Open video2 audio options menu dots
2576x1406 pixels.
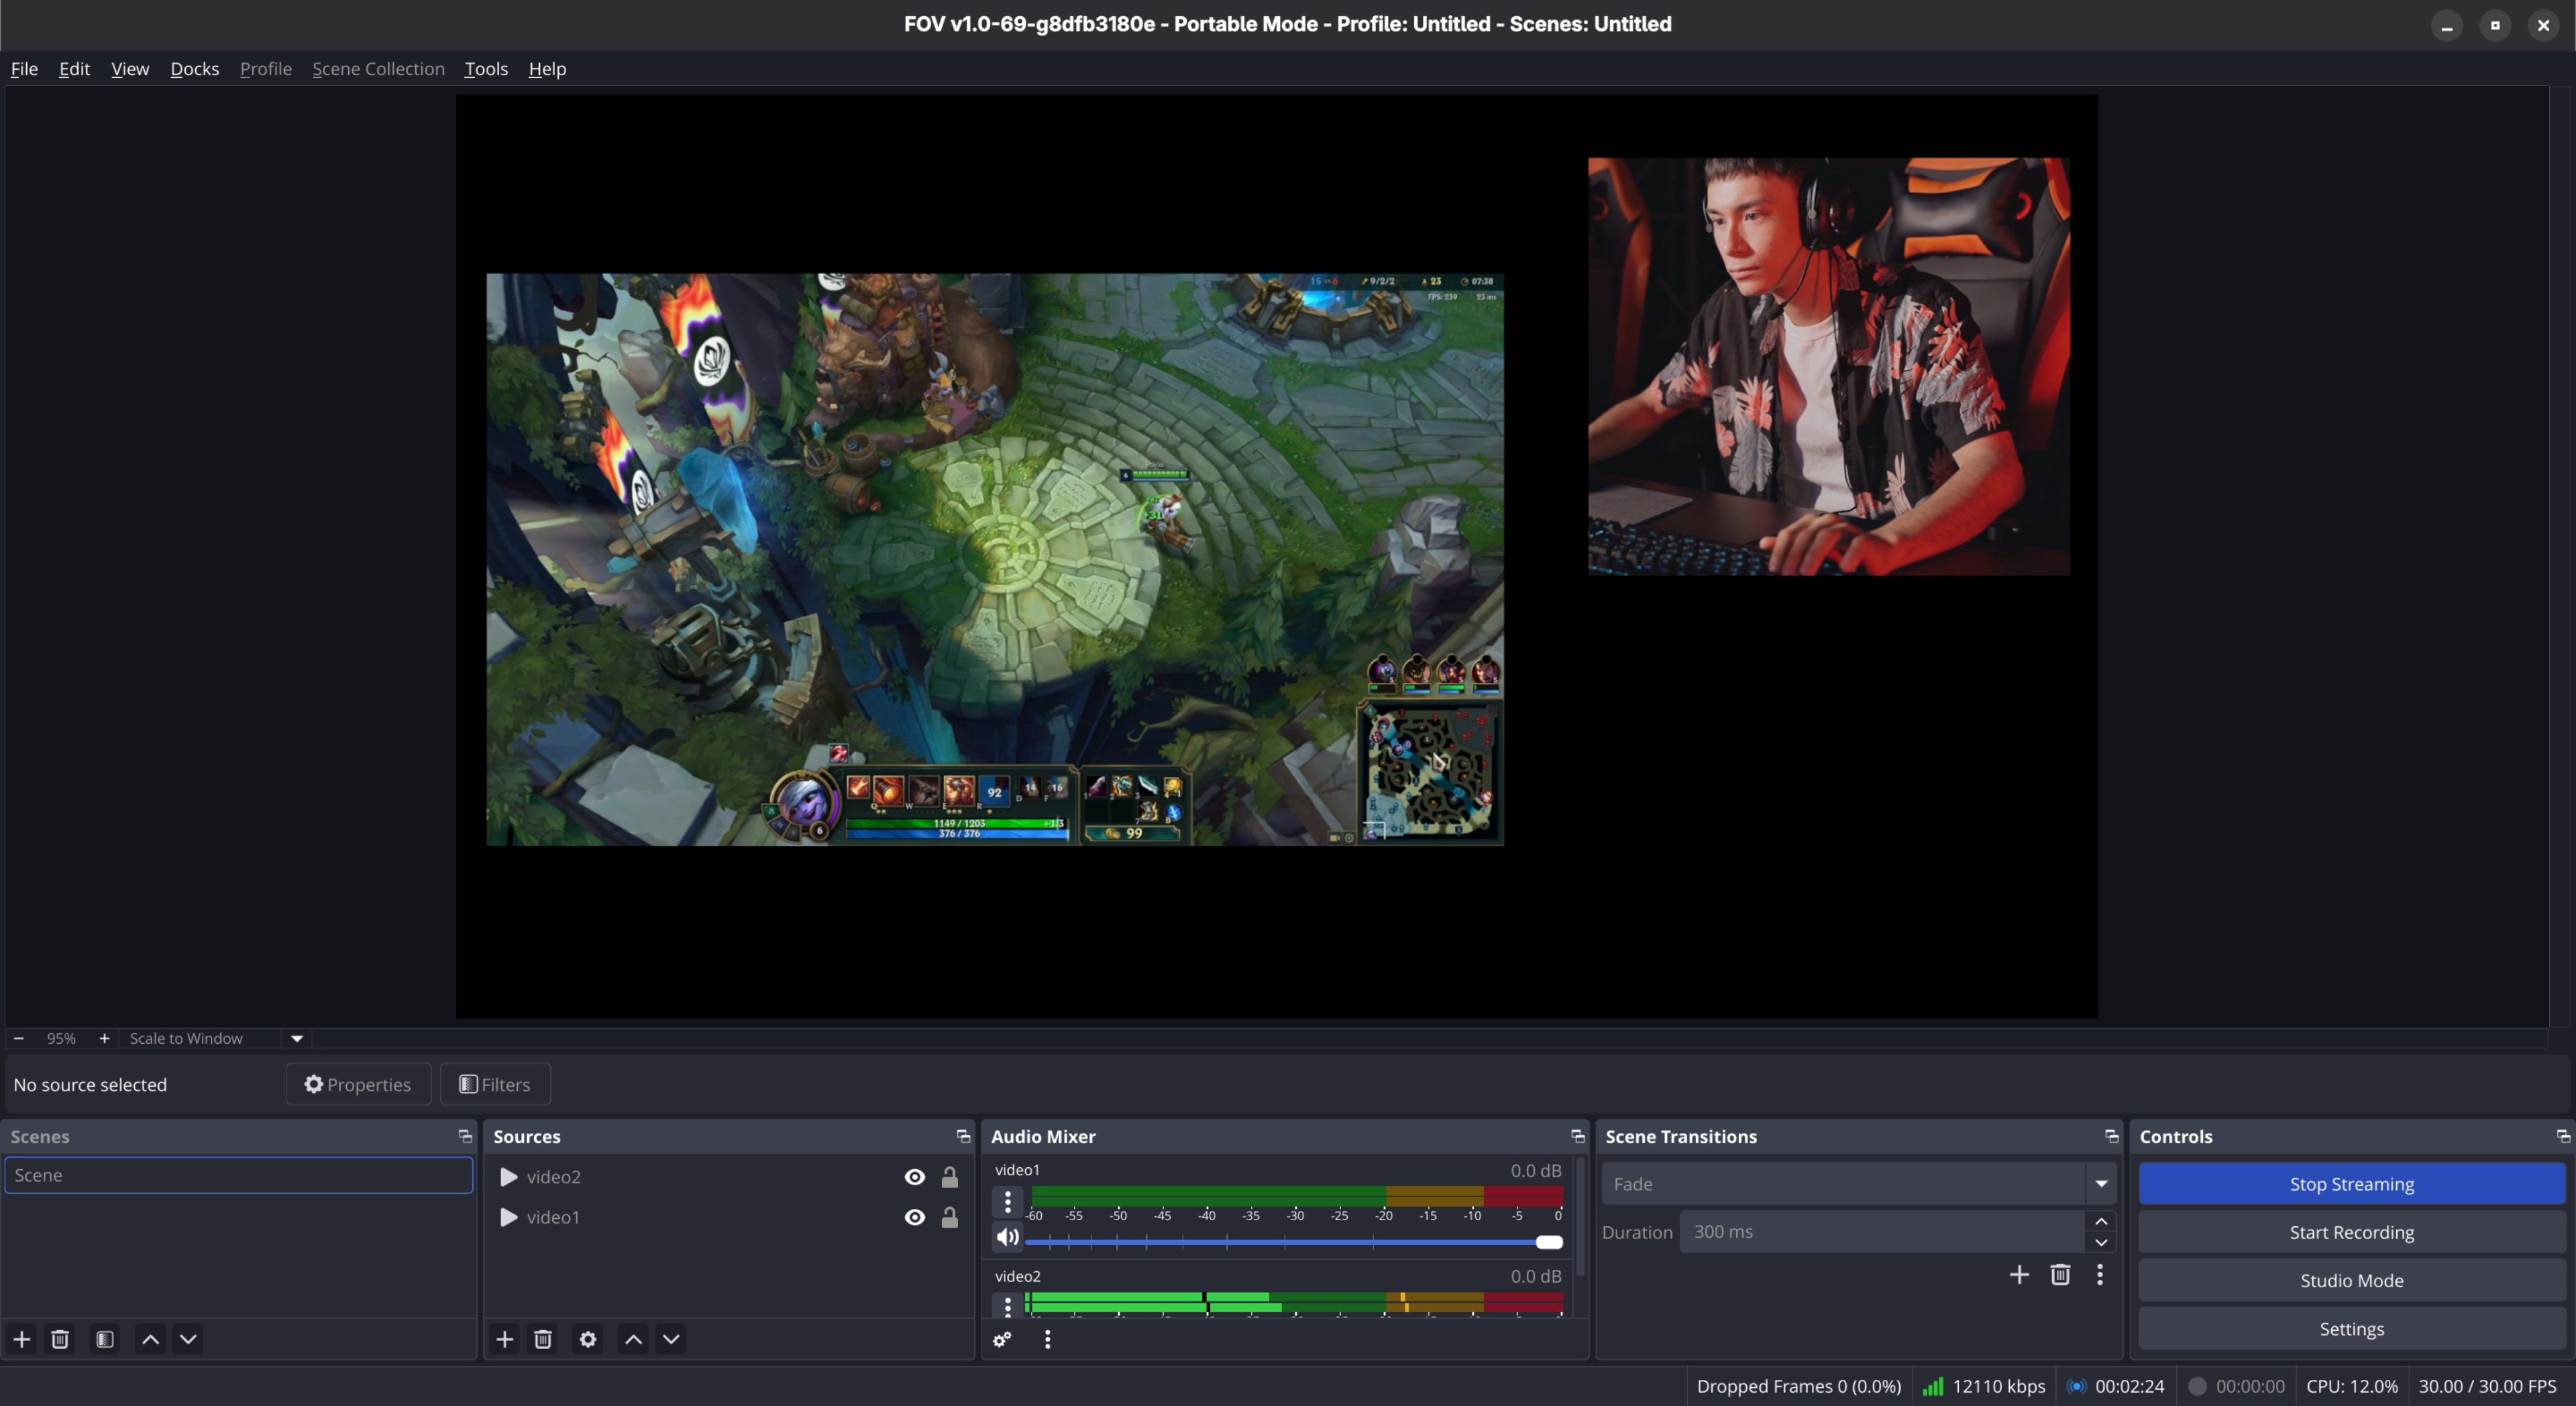[x=1007, y=1305]
